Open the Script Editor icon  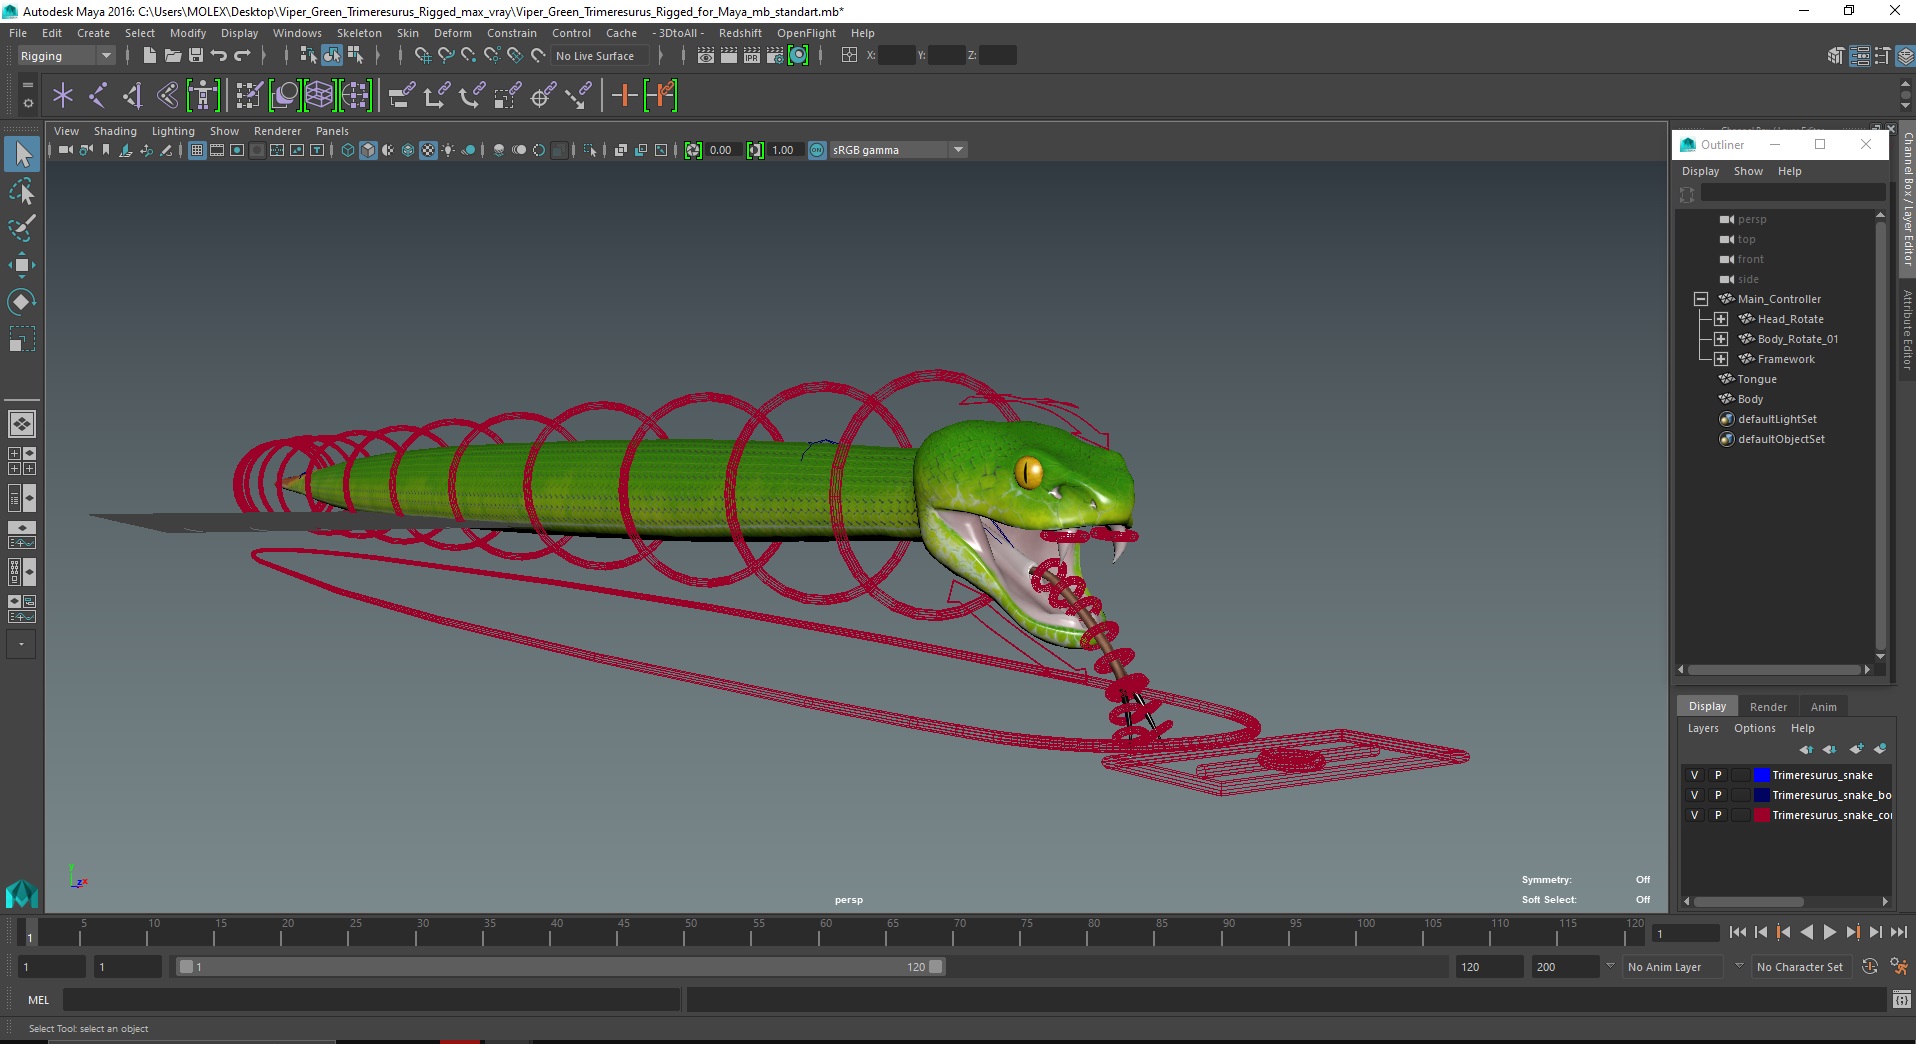coord(1902,999)
